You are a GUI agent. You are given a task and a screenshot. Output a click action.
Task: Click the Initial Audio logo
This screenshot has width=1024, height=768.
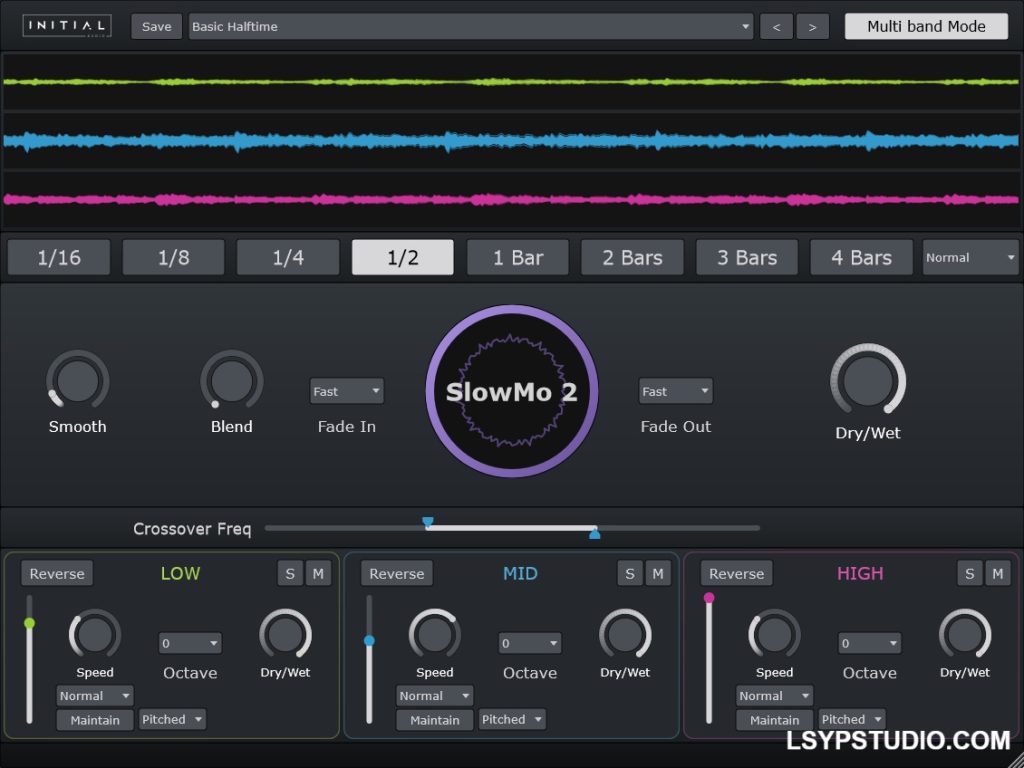67,26
